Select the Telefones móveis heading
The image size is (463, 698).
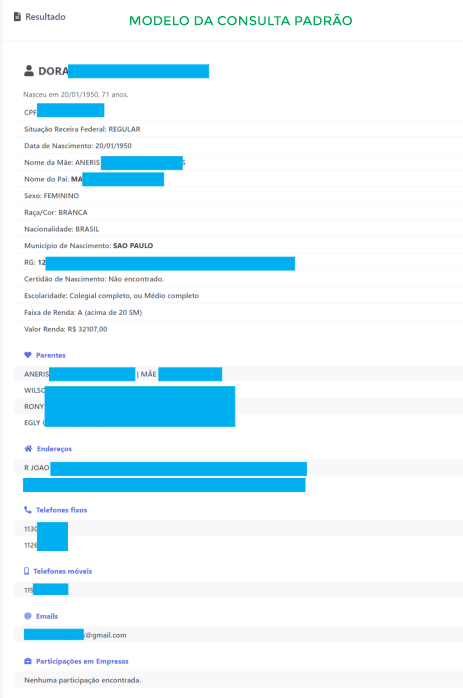click(63, 571)
